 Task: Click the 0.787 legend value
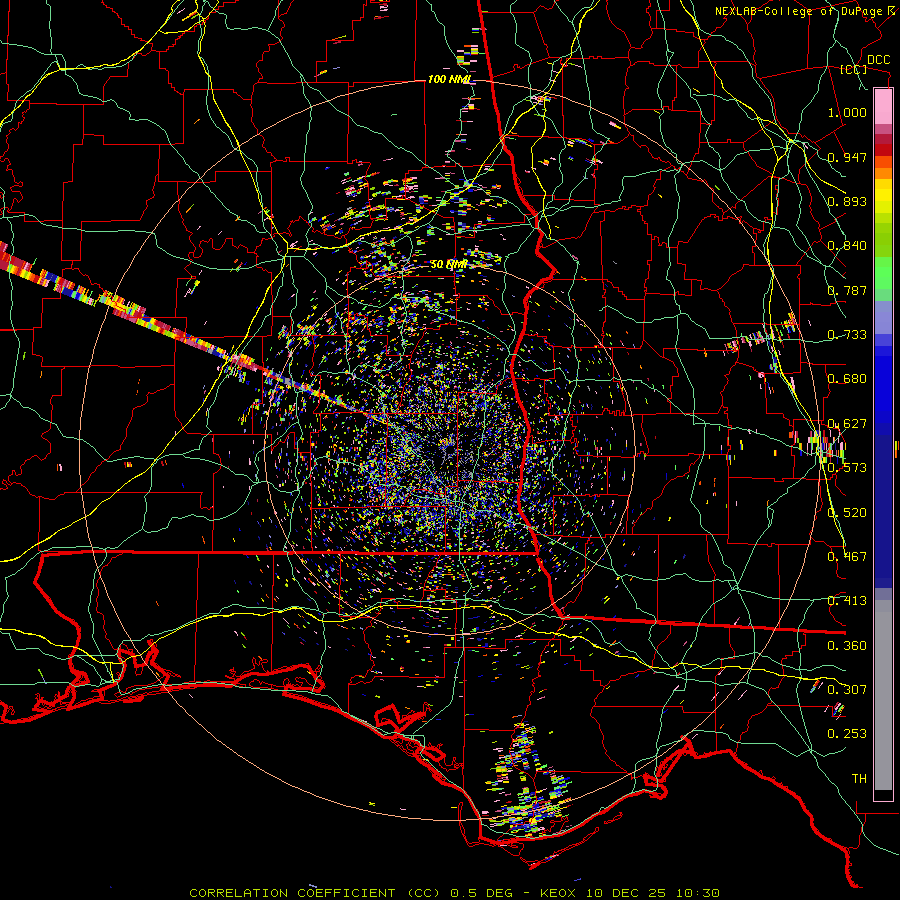tap(847, 290)
